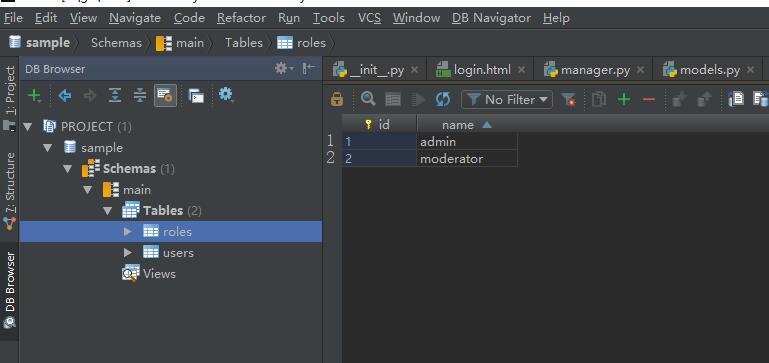The image size is (769, 363).
Task: Open the Navigate menu
Action: (135, 18)
